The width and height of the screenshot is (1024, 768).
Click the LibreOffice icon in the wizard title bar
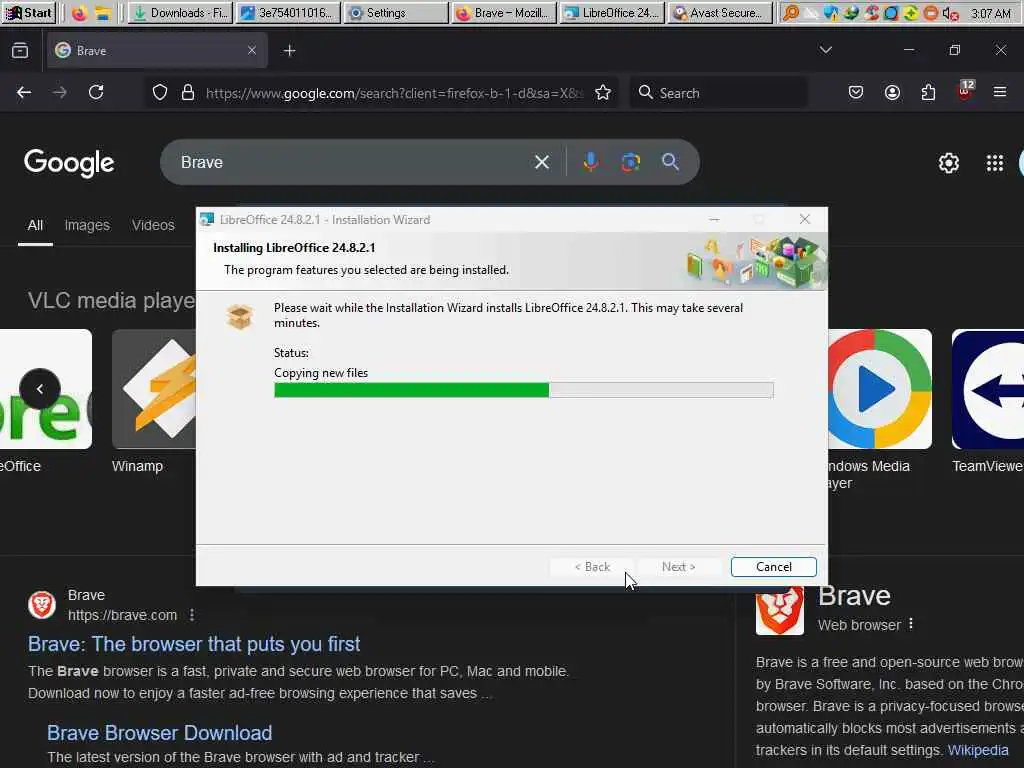(207, 219)
